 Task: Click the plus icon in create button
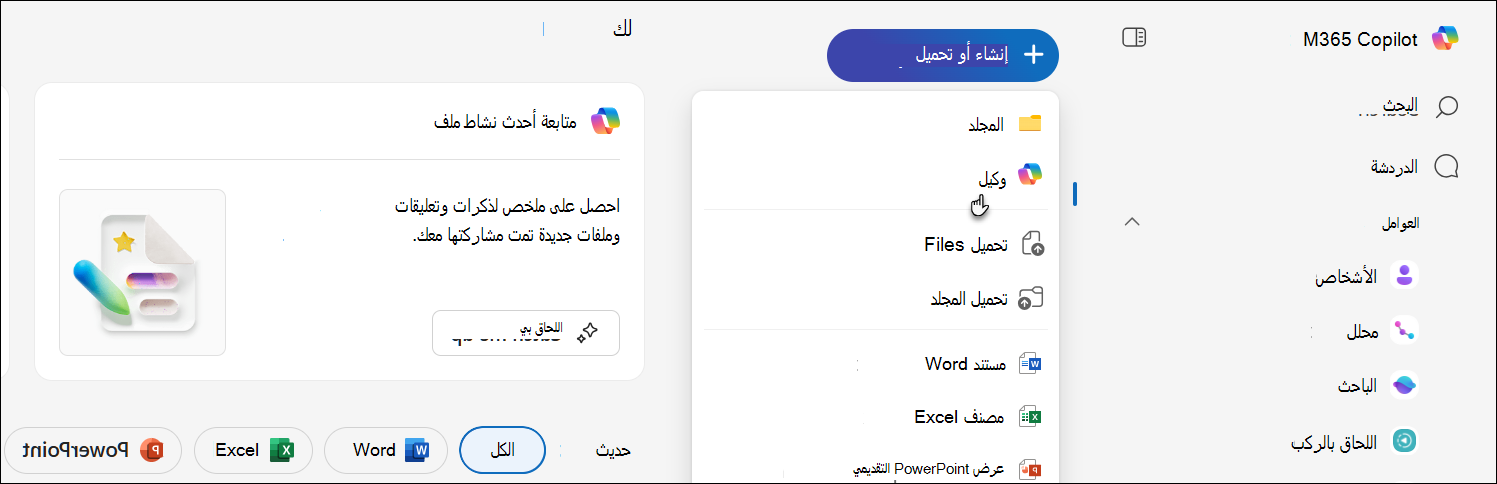1034,55
